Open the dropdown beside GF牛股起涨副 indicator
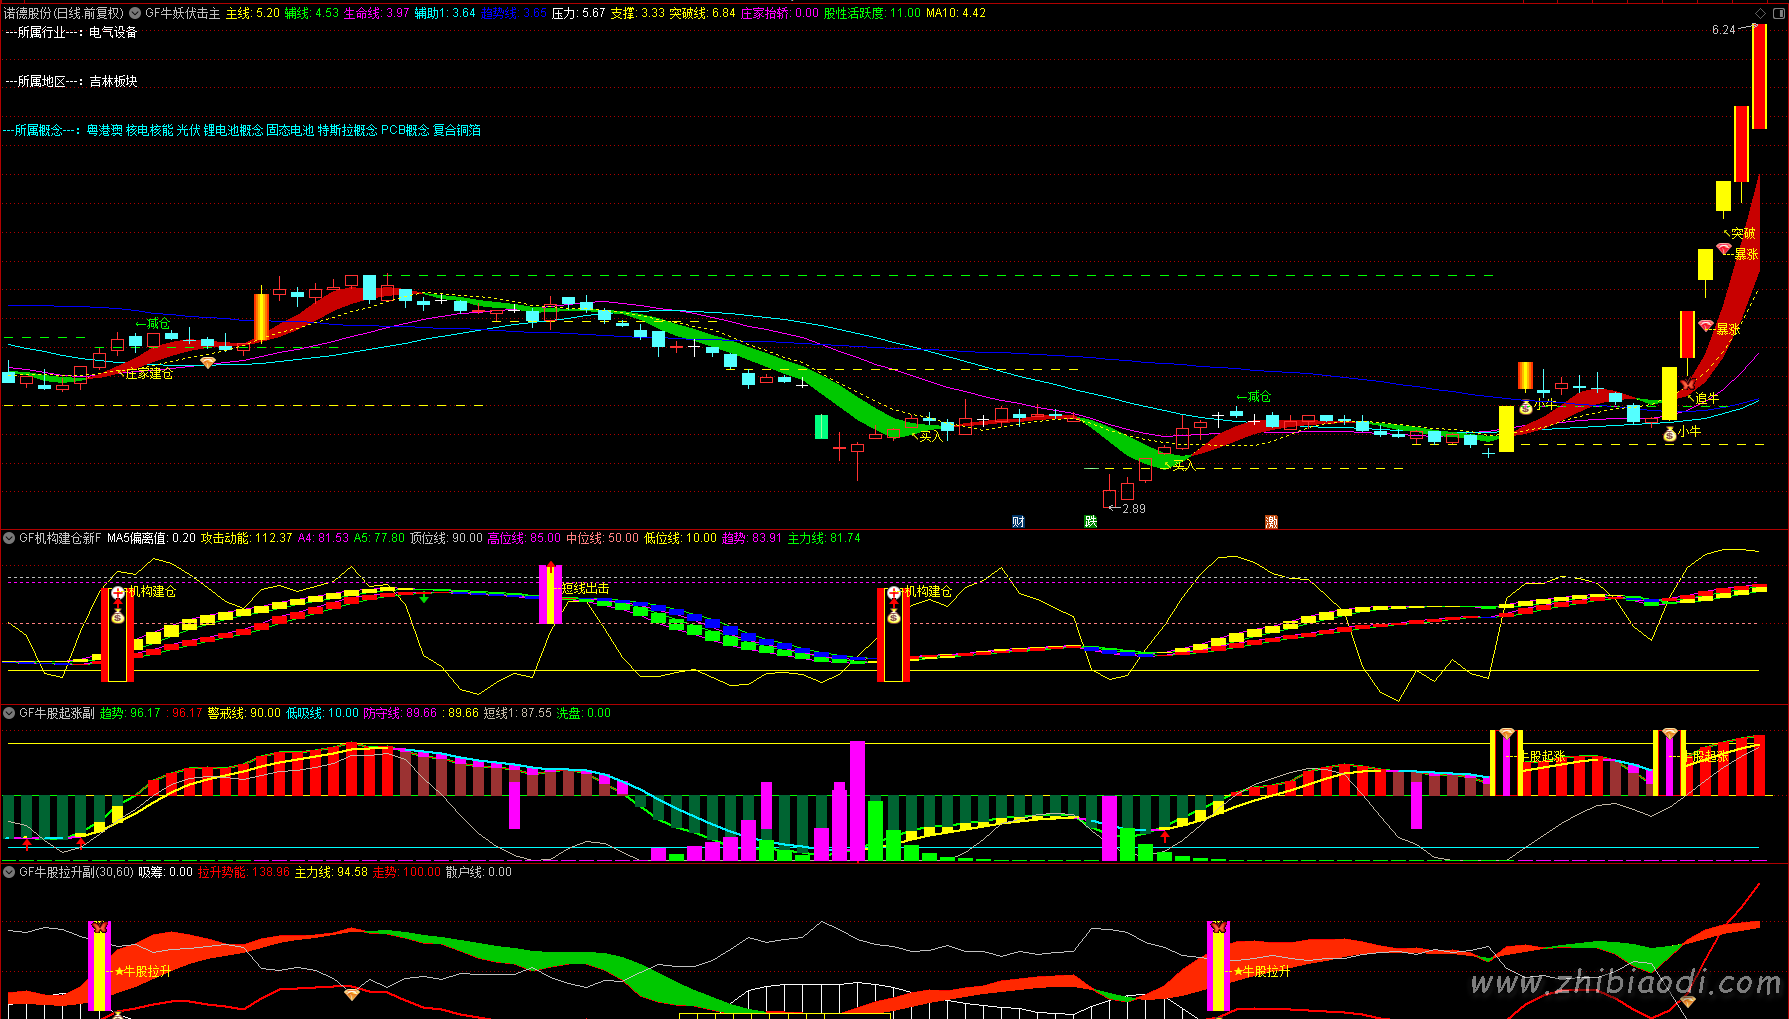Screen dimensions: 1789x1019 9,713
